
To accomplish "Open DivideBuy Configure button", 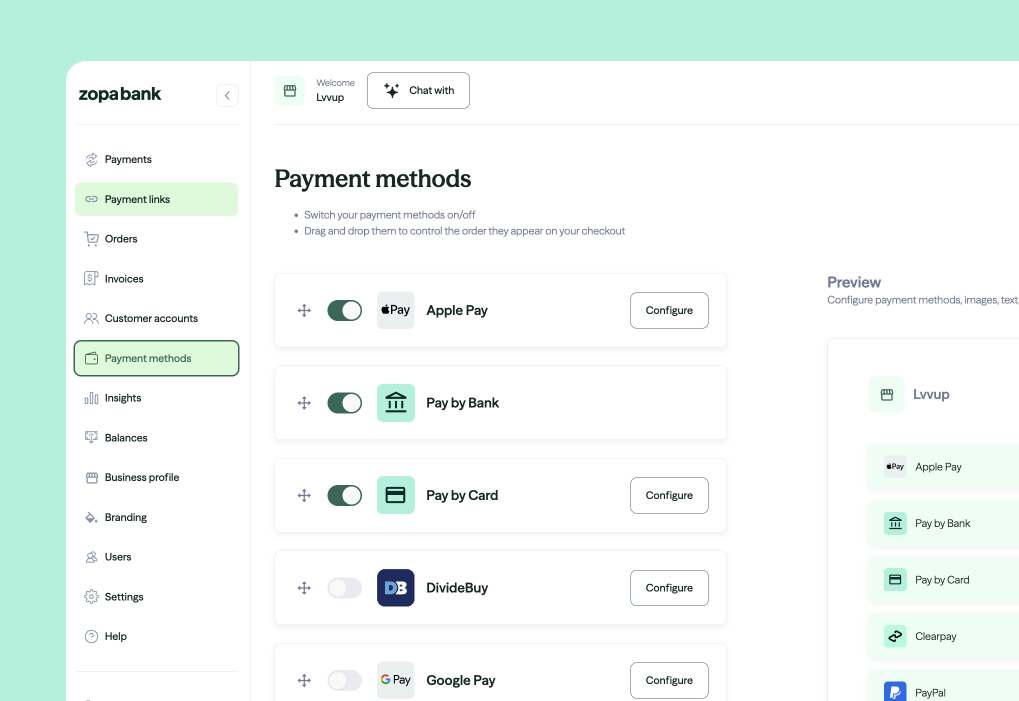I will [x=669, y=588].
